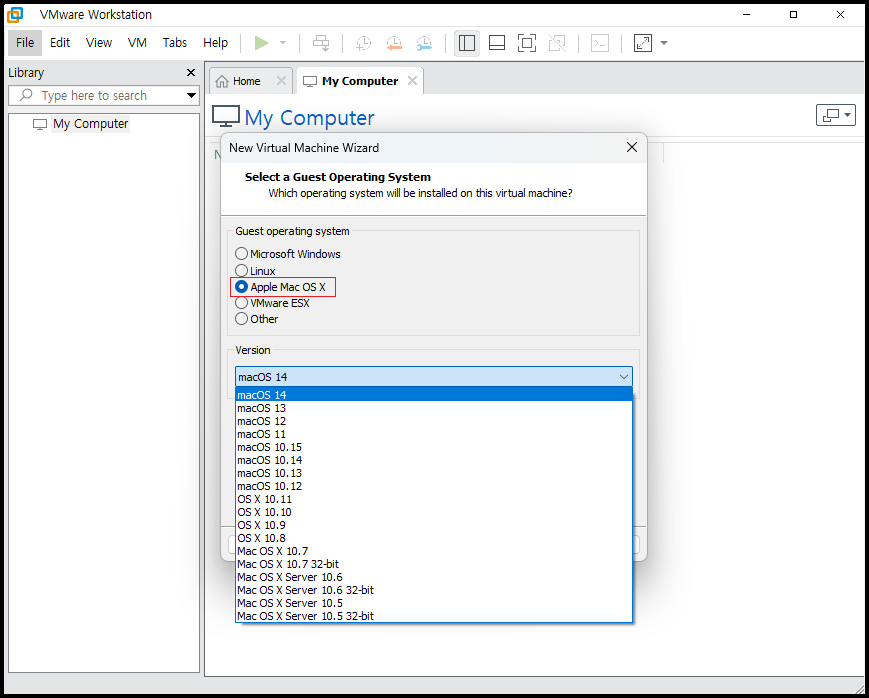Click the console view toolbar icon

[x=600, y=43]
